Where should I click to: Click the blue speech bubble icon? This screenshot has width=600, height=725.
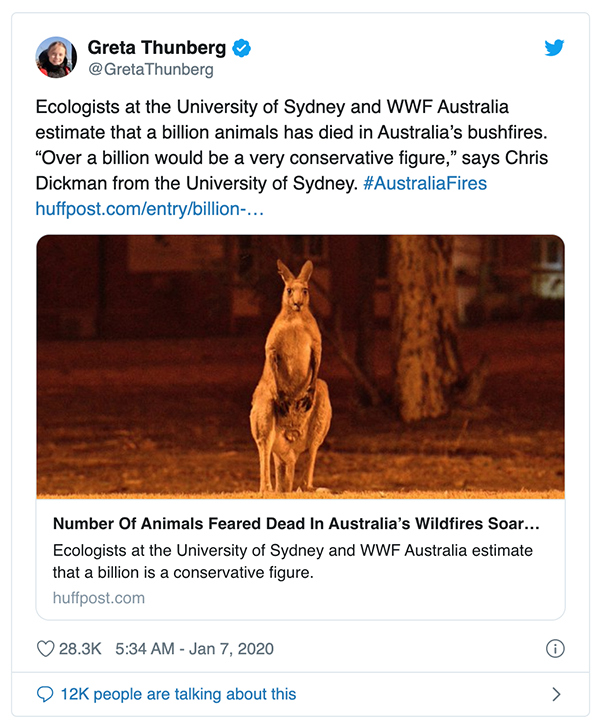point(45,694)
